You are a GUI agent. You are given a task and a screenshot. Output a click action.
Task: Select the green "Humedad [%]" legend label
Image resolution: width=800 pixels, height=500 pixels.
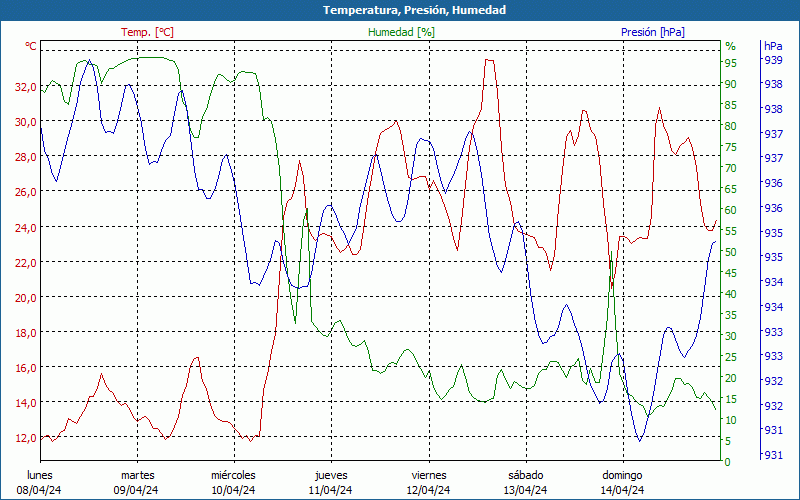[402, 32]
